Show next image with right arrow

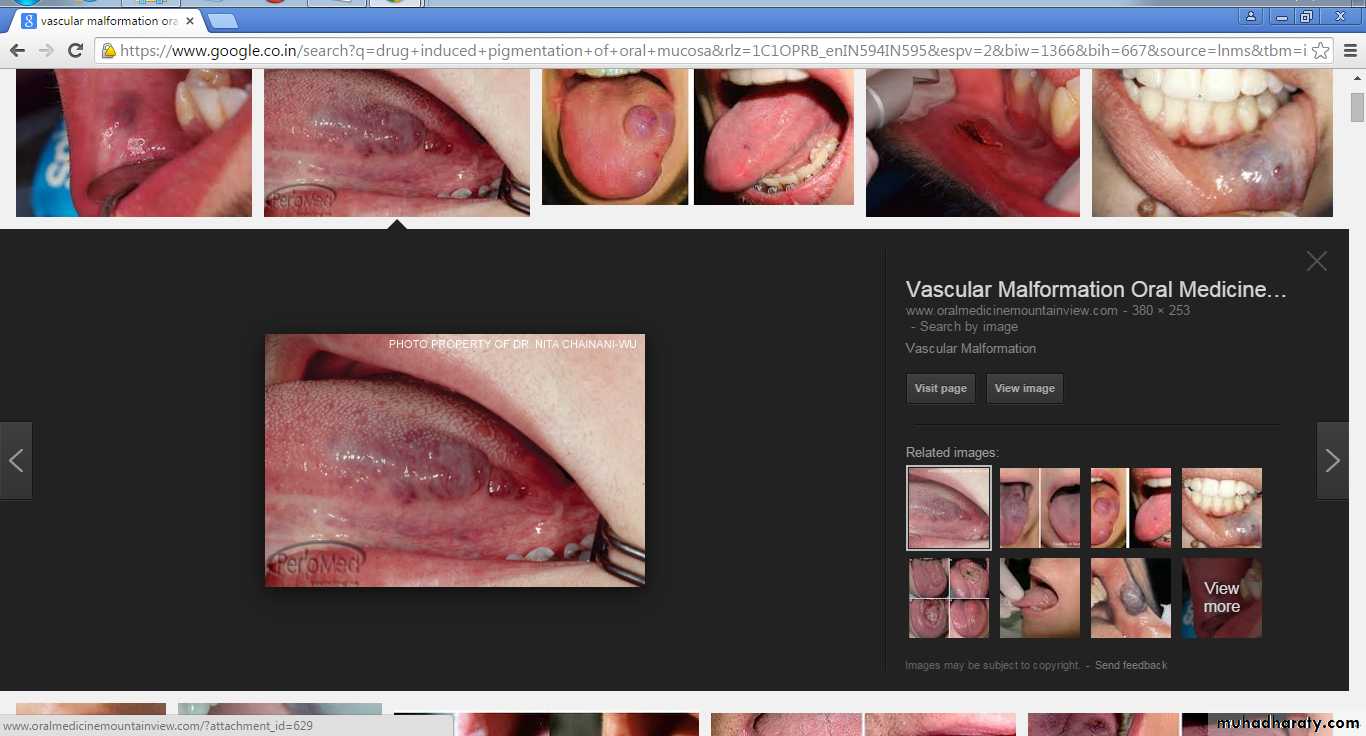pyautogui.click(x=1332, y=460)
